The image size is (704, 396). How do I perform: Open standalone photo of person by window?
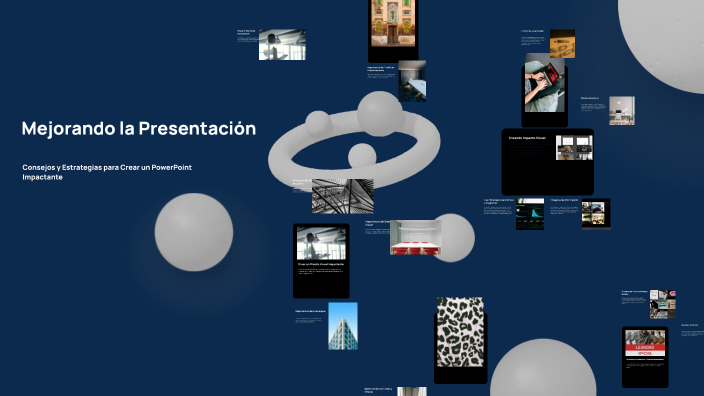tap(282, 44)
